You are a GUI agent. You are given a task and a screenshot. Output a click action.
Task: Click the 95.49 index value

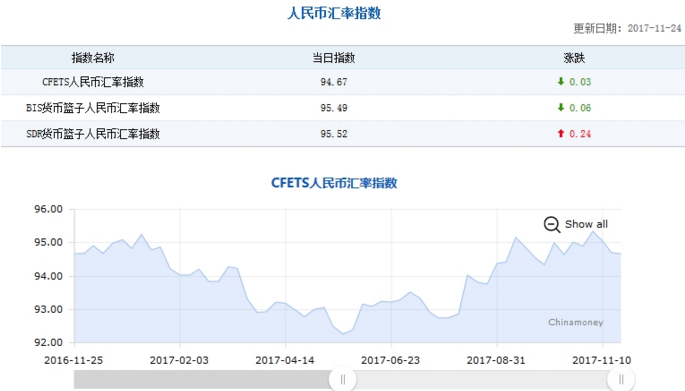(334, 108)
